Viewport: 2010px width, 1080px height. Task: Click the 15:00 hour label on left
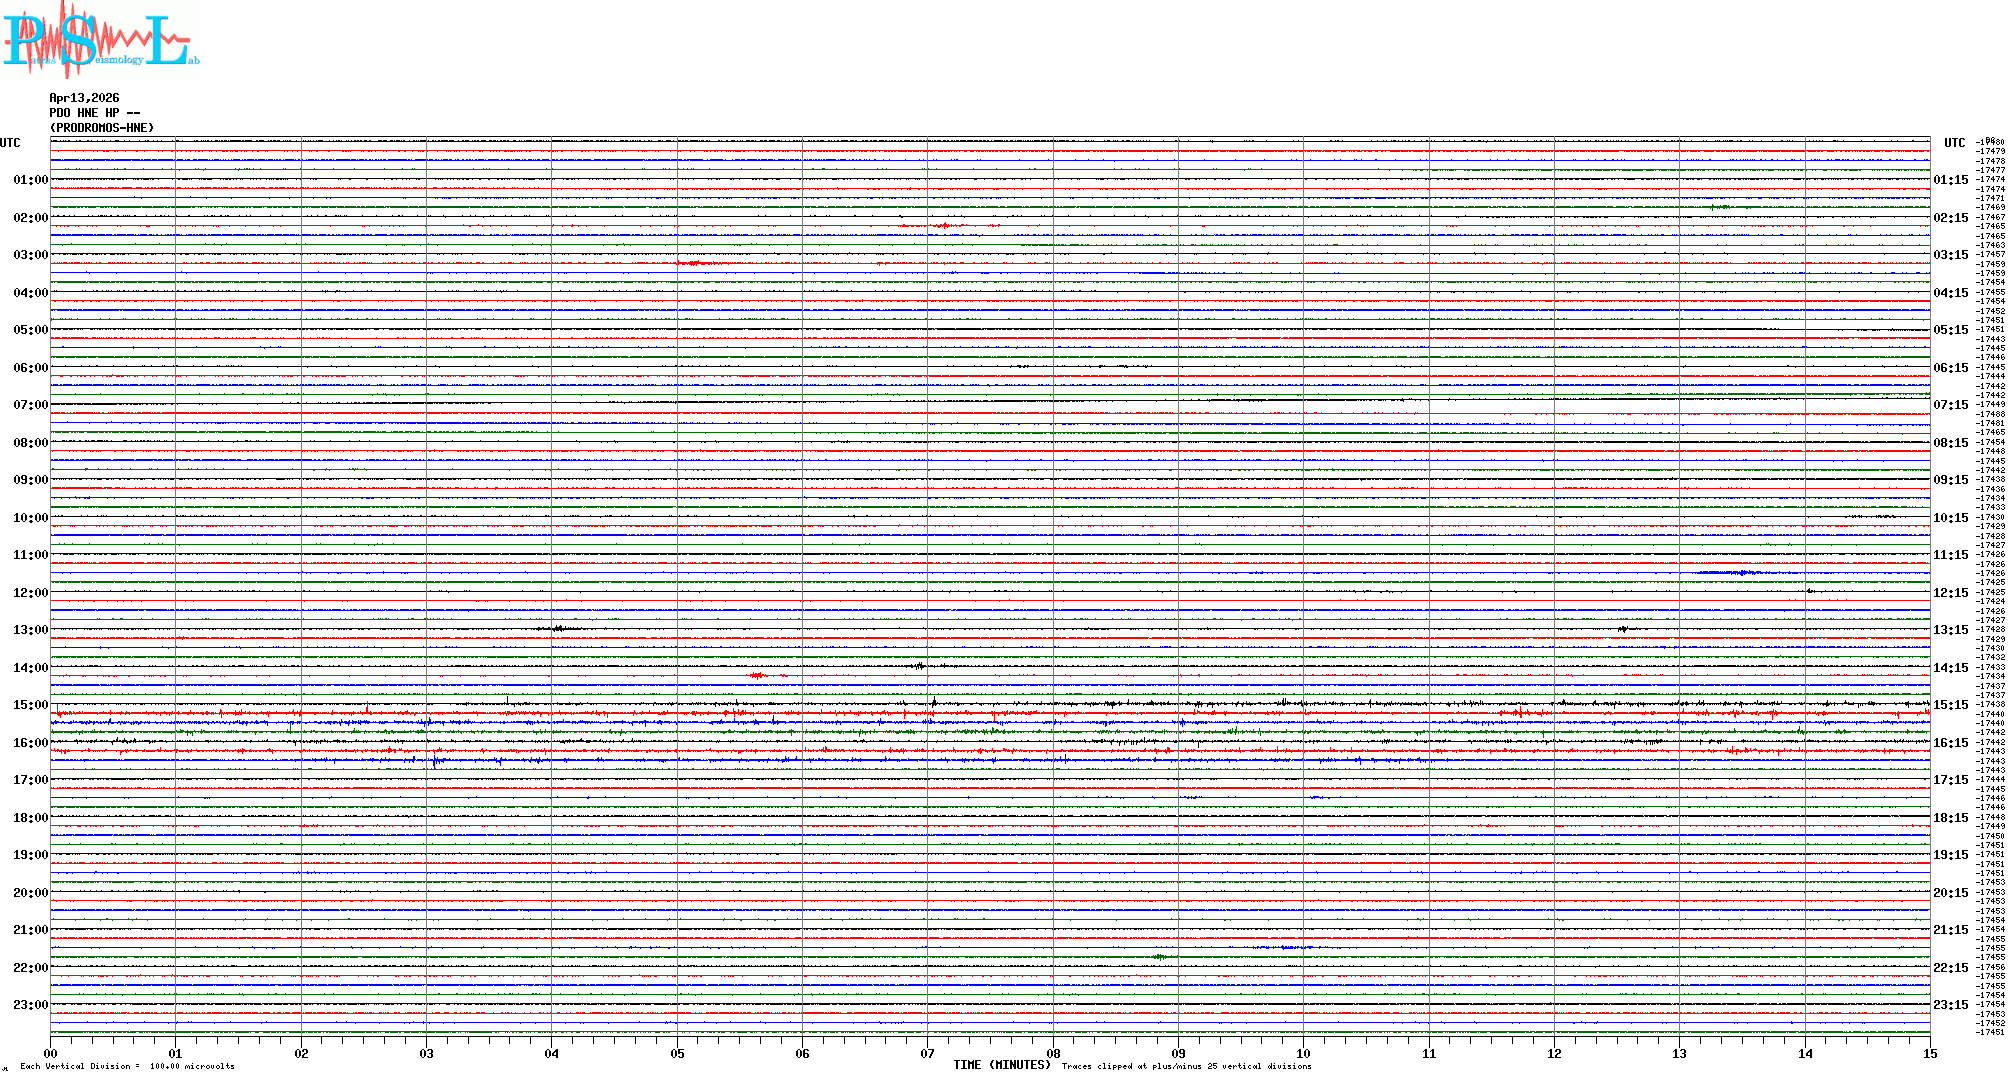coord(30,705)
